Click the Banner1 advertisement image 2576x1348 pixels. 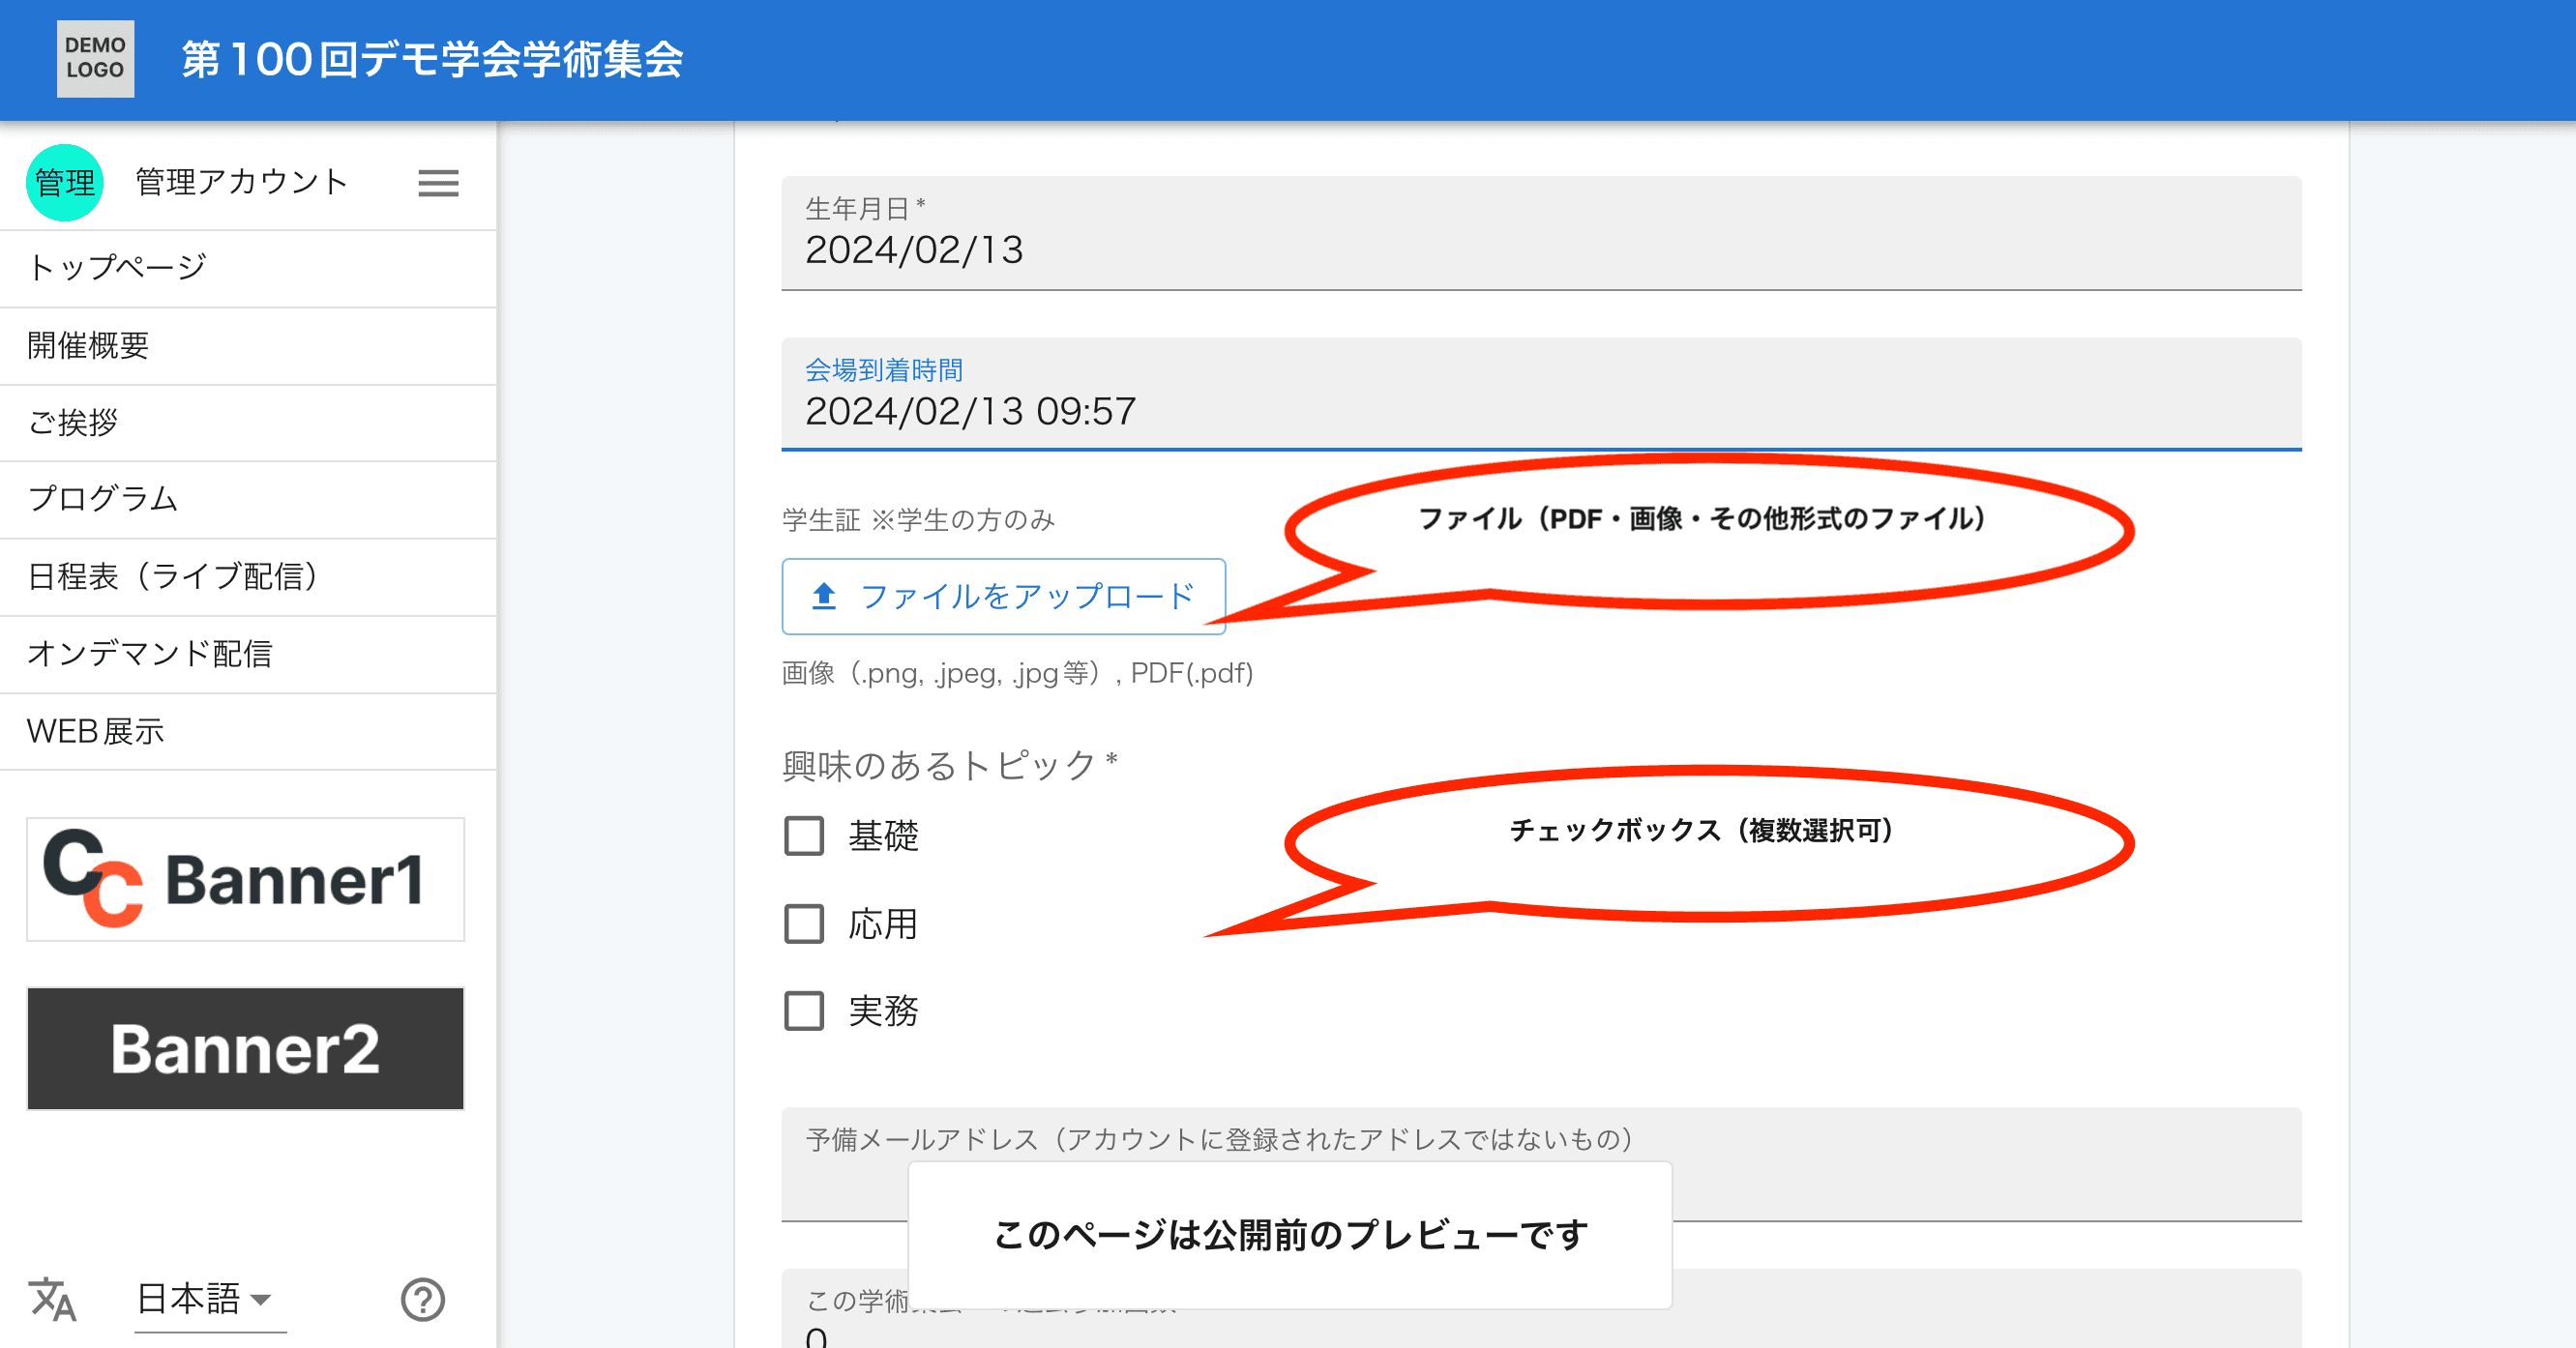[246, 879]
